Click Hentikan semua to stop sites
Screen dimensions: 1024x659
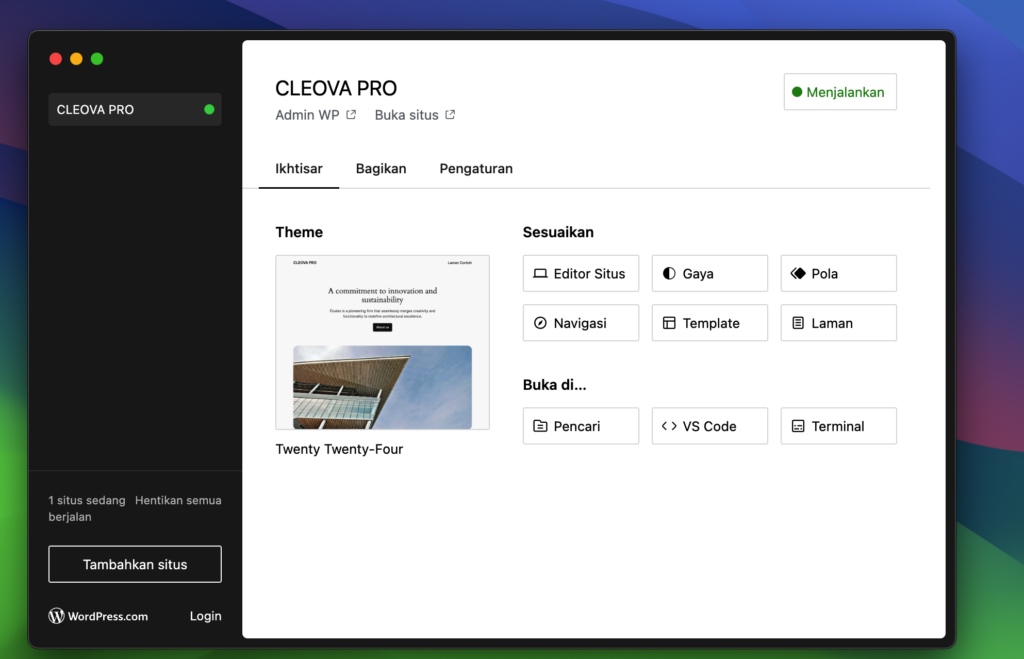pyautogui.click(x=178, y=500)
